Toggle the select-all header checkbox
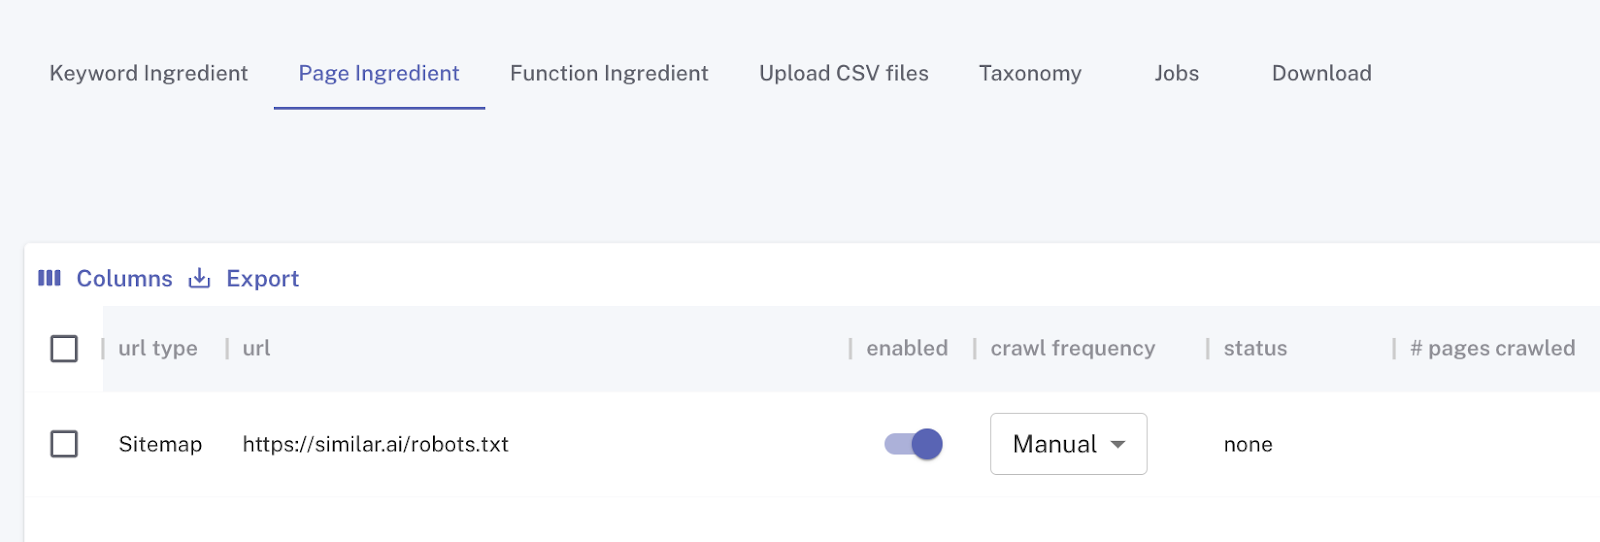Image resolution: width=1600 pixels, height=542 pixels. click(64, 348)
